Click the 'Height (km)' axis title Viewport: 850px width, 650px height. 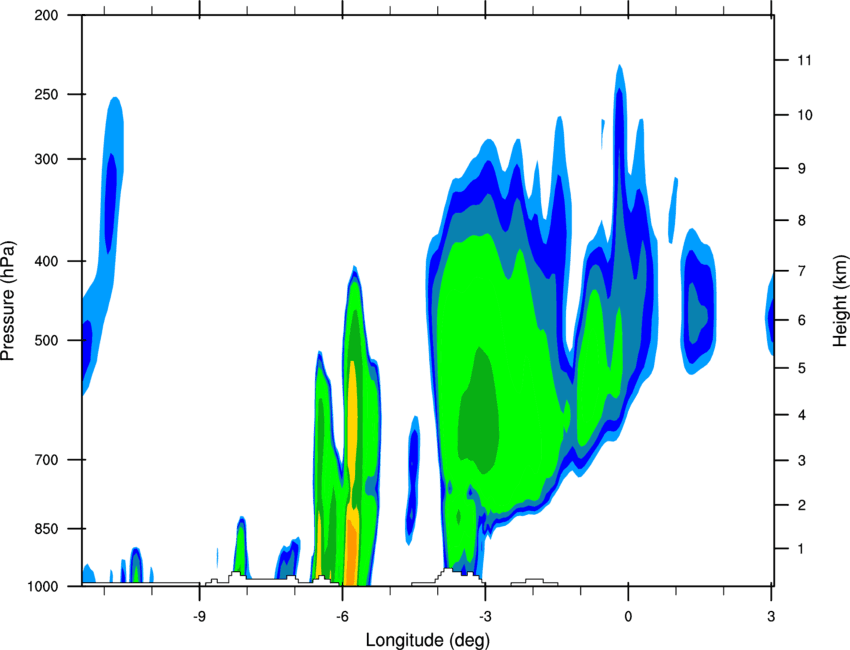(840, 300)
